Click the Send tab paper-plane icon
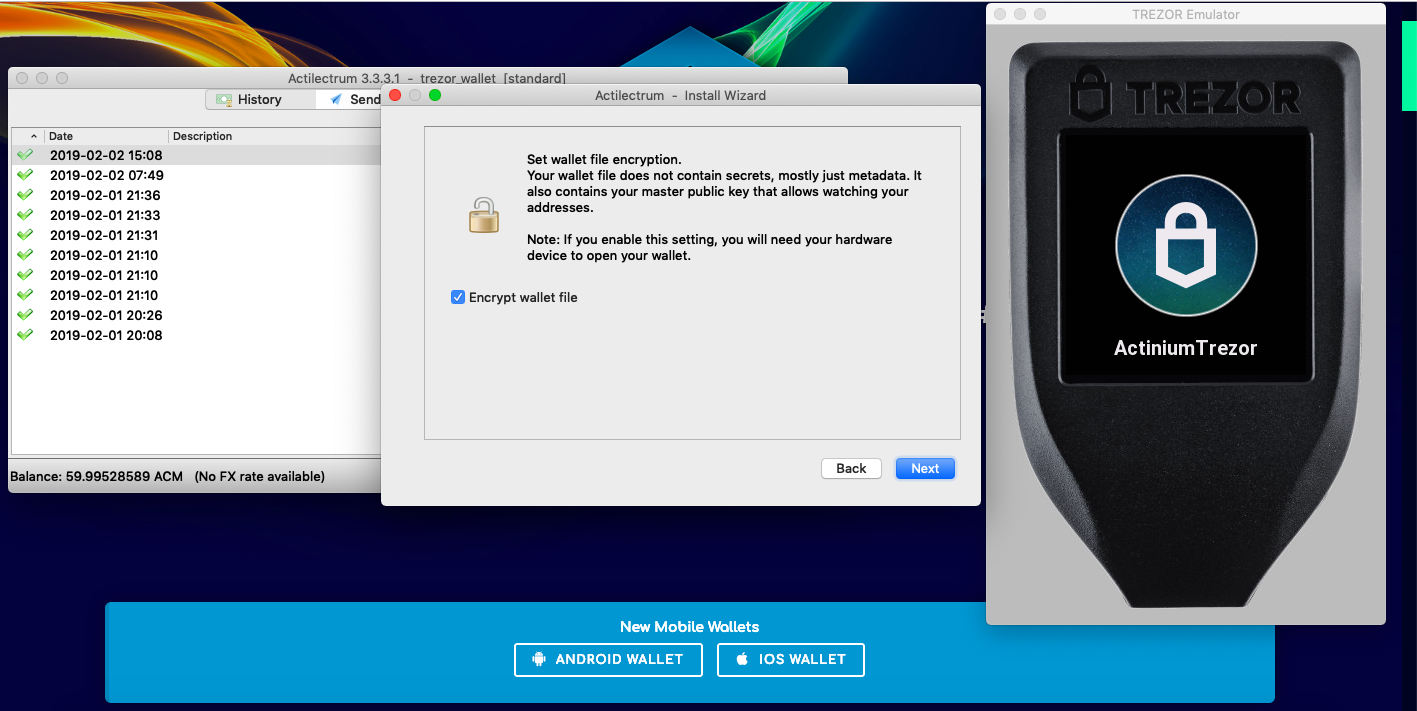The width and height of the screenshot is (1417, 711). tap(336, 100)
